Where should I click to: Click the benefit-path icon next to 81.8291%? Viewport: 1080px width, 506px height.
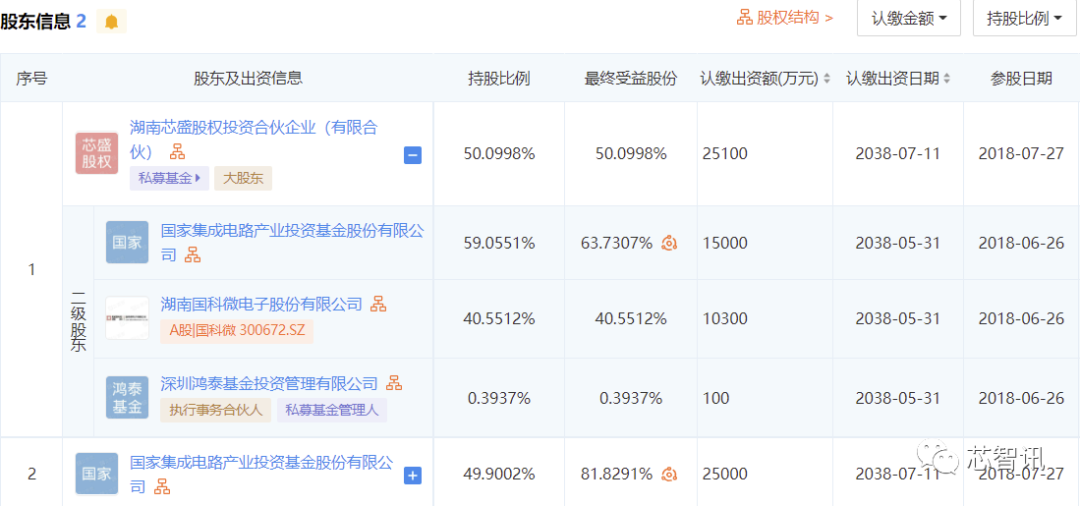668,474
